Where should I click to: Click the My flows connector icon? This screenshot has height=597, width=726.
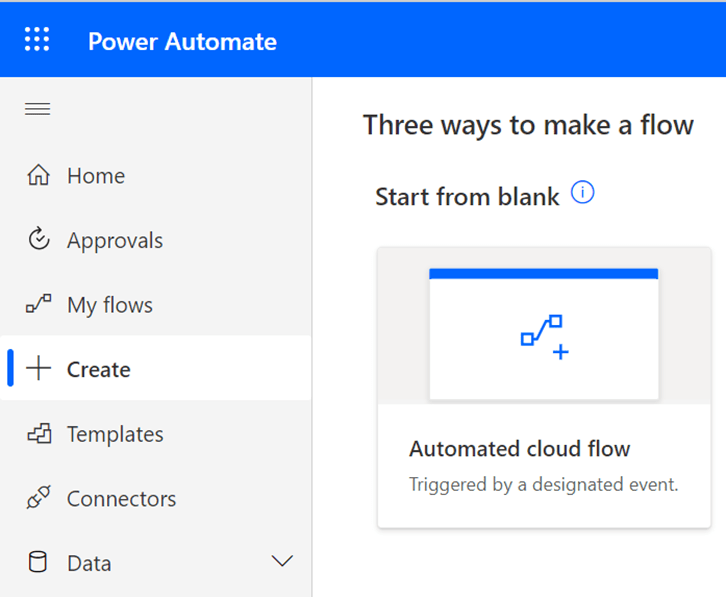pos(38,304)
